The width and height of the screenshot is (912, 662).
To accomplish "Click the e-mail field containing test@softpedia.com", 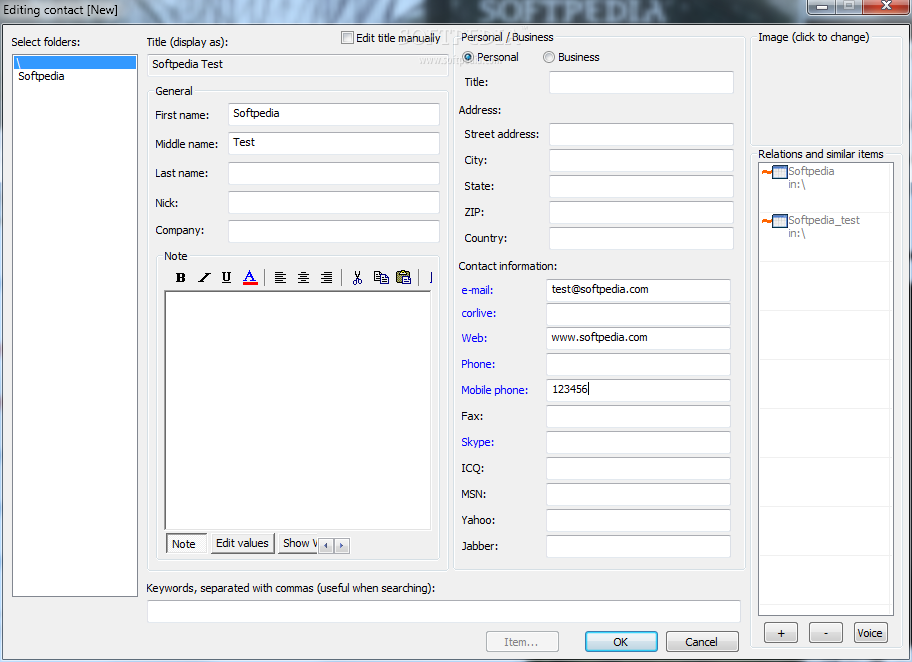I will [x=638, y=290].
